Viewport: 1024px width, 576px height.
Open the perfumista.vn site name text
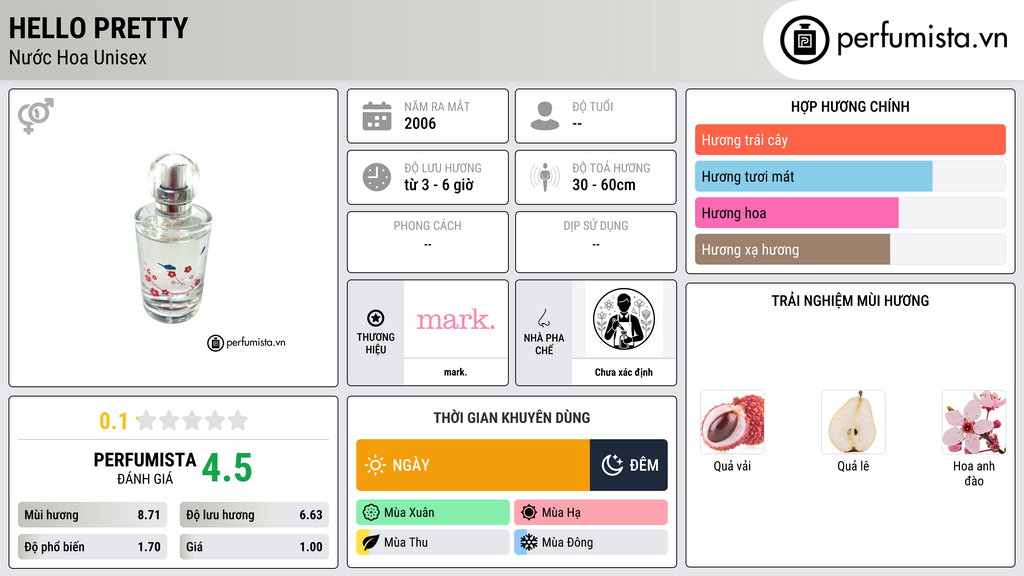(922, 38)
